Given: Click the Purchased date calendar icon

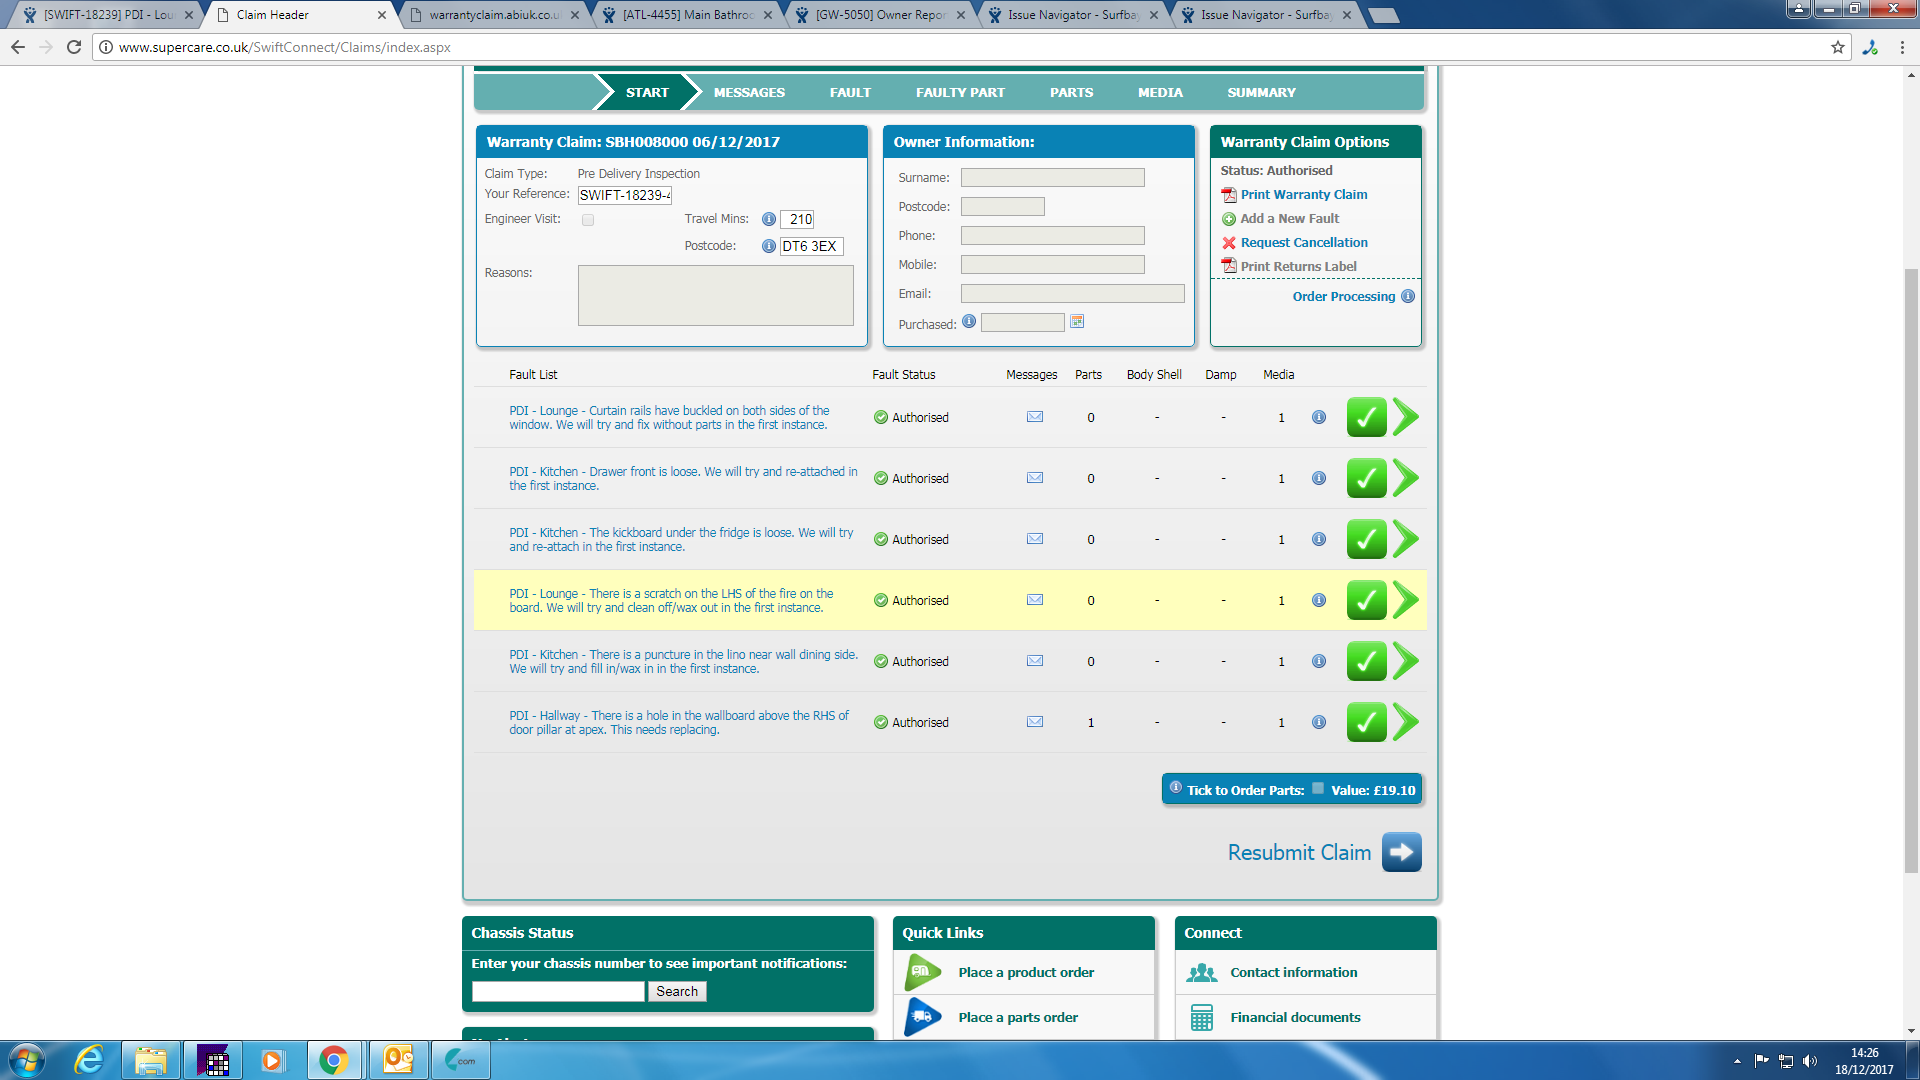Looking at the screenshot, I should [x=1077, y=322].
